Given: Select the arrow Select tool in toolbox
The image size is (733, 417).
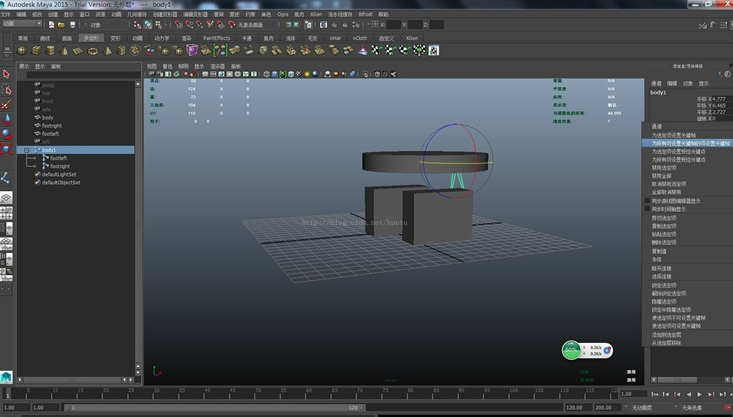Looking at the screenshot, I should (6, 74).
